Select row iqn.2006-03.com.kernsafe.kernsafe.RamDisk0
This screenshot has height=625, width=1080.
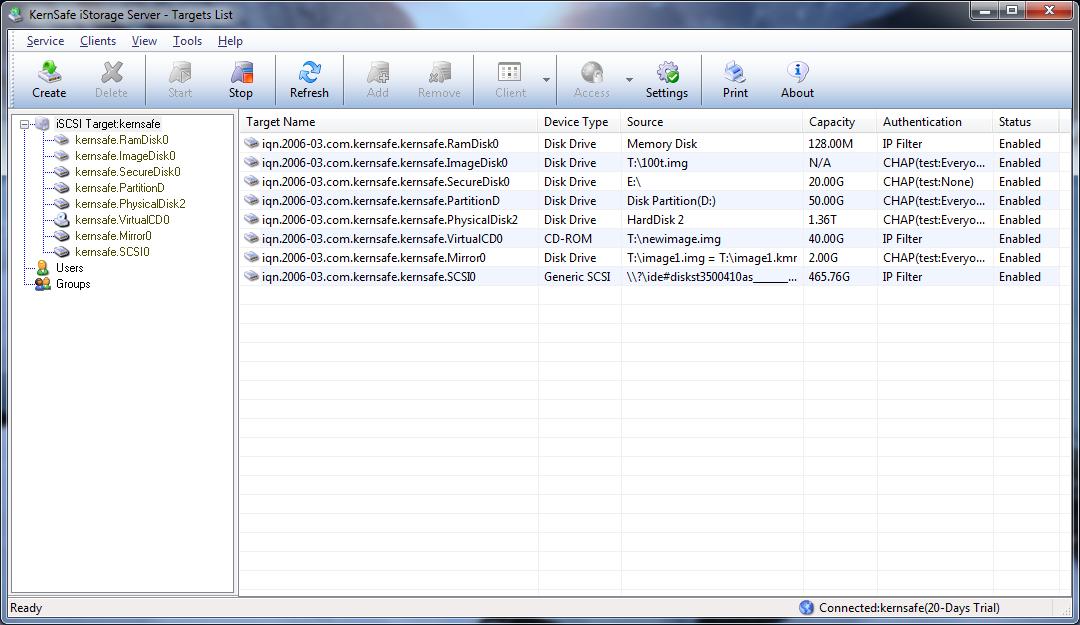click(650, 144)
